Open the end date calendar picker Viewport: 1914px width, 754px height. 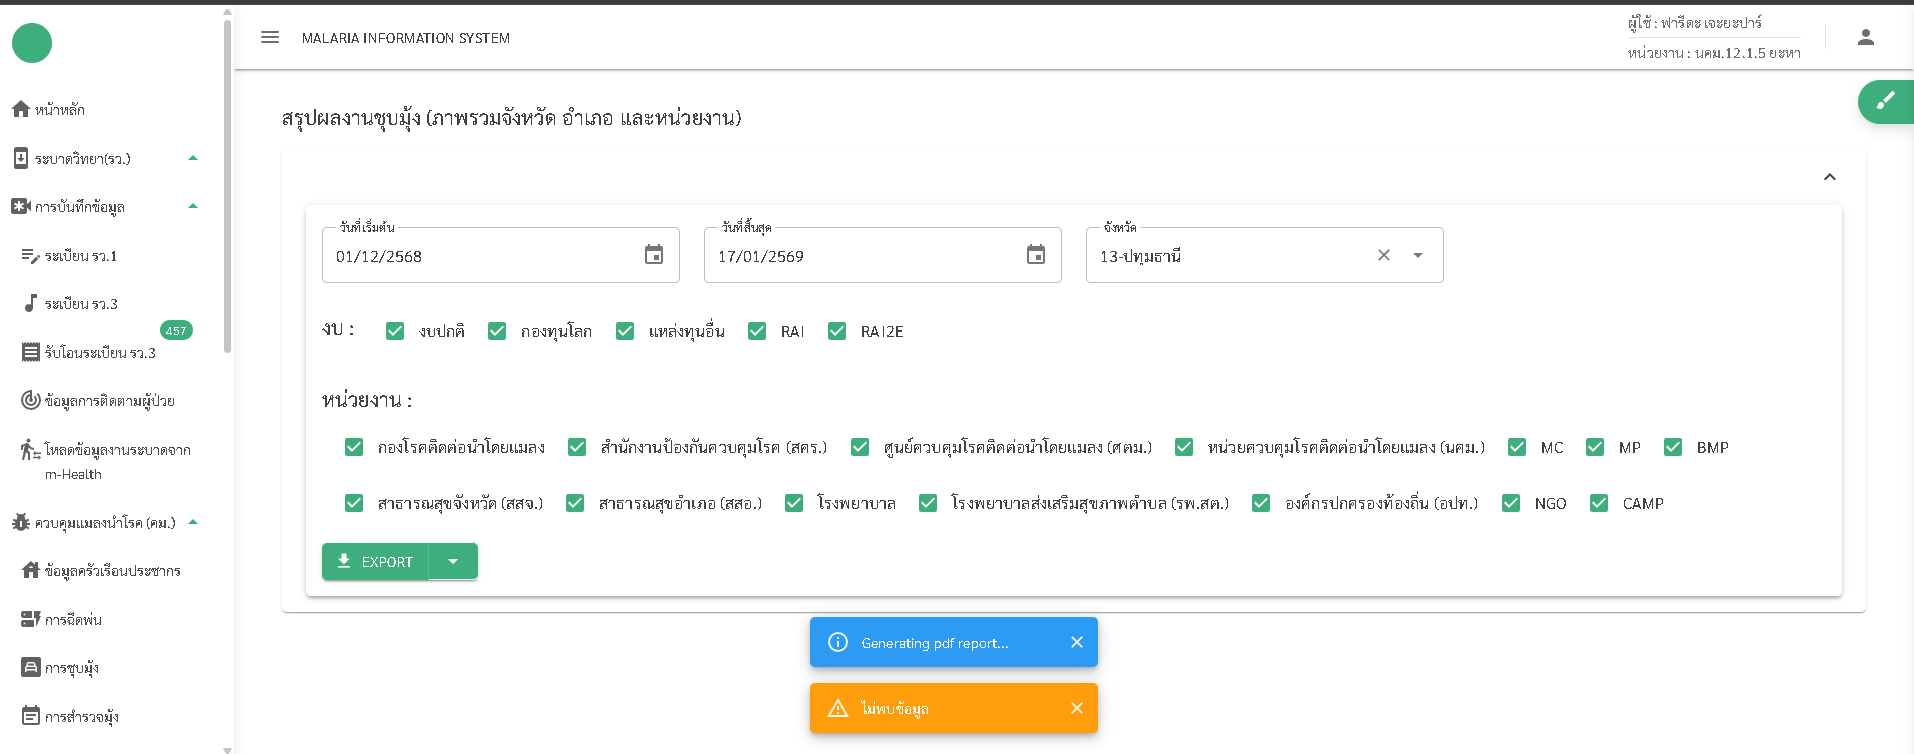tap(1036, 255)
